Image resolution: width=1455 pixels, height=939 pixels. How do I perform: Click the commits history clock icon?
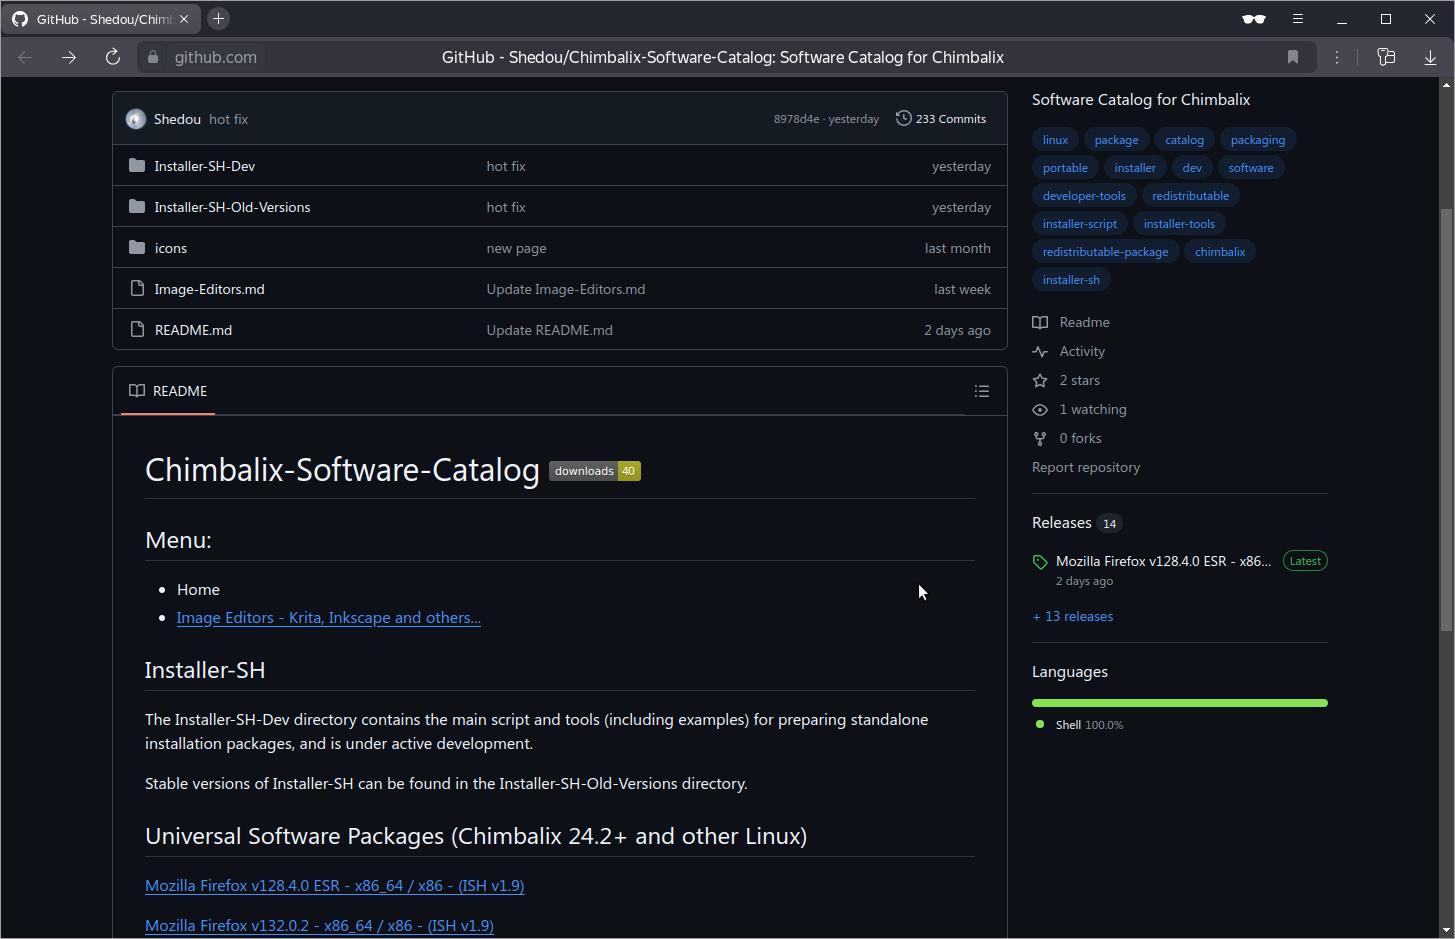coord(903,119)
